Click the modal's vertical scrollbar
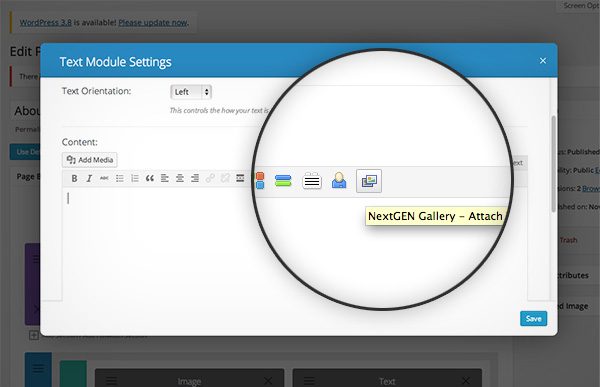Viewport: 600px width, 387px height. (553, 163)
